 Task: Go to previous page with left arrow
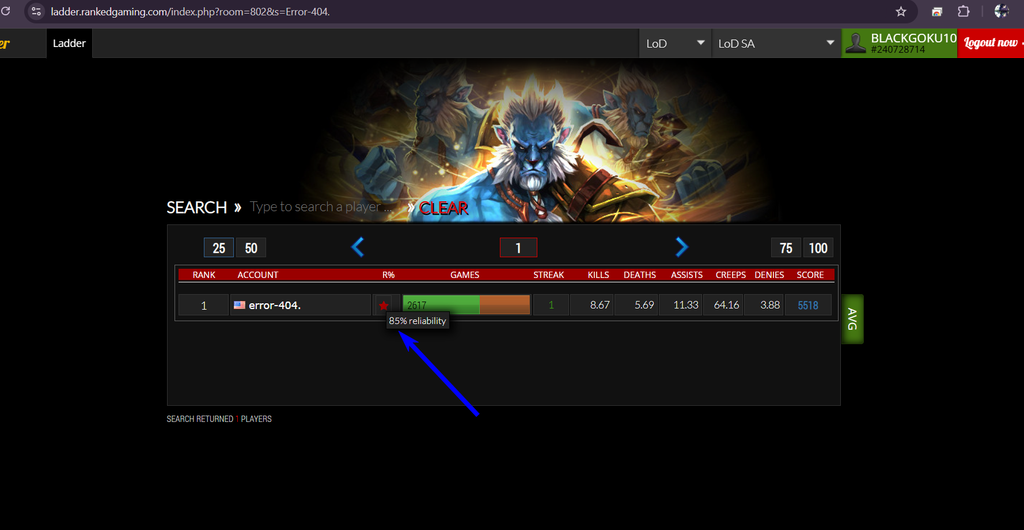pos(357,247)
